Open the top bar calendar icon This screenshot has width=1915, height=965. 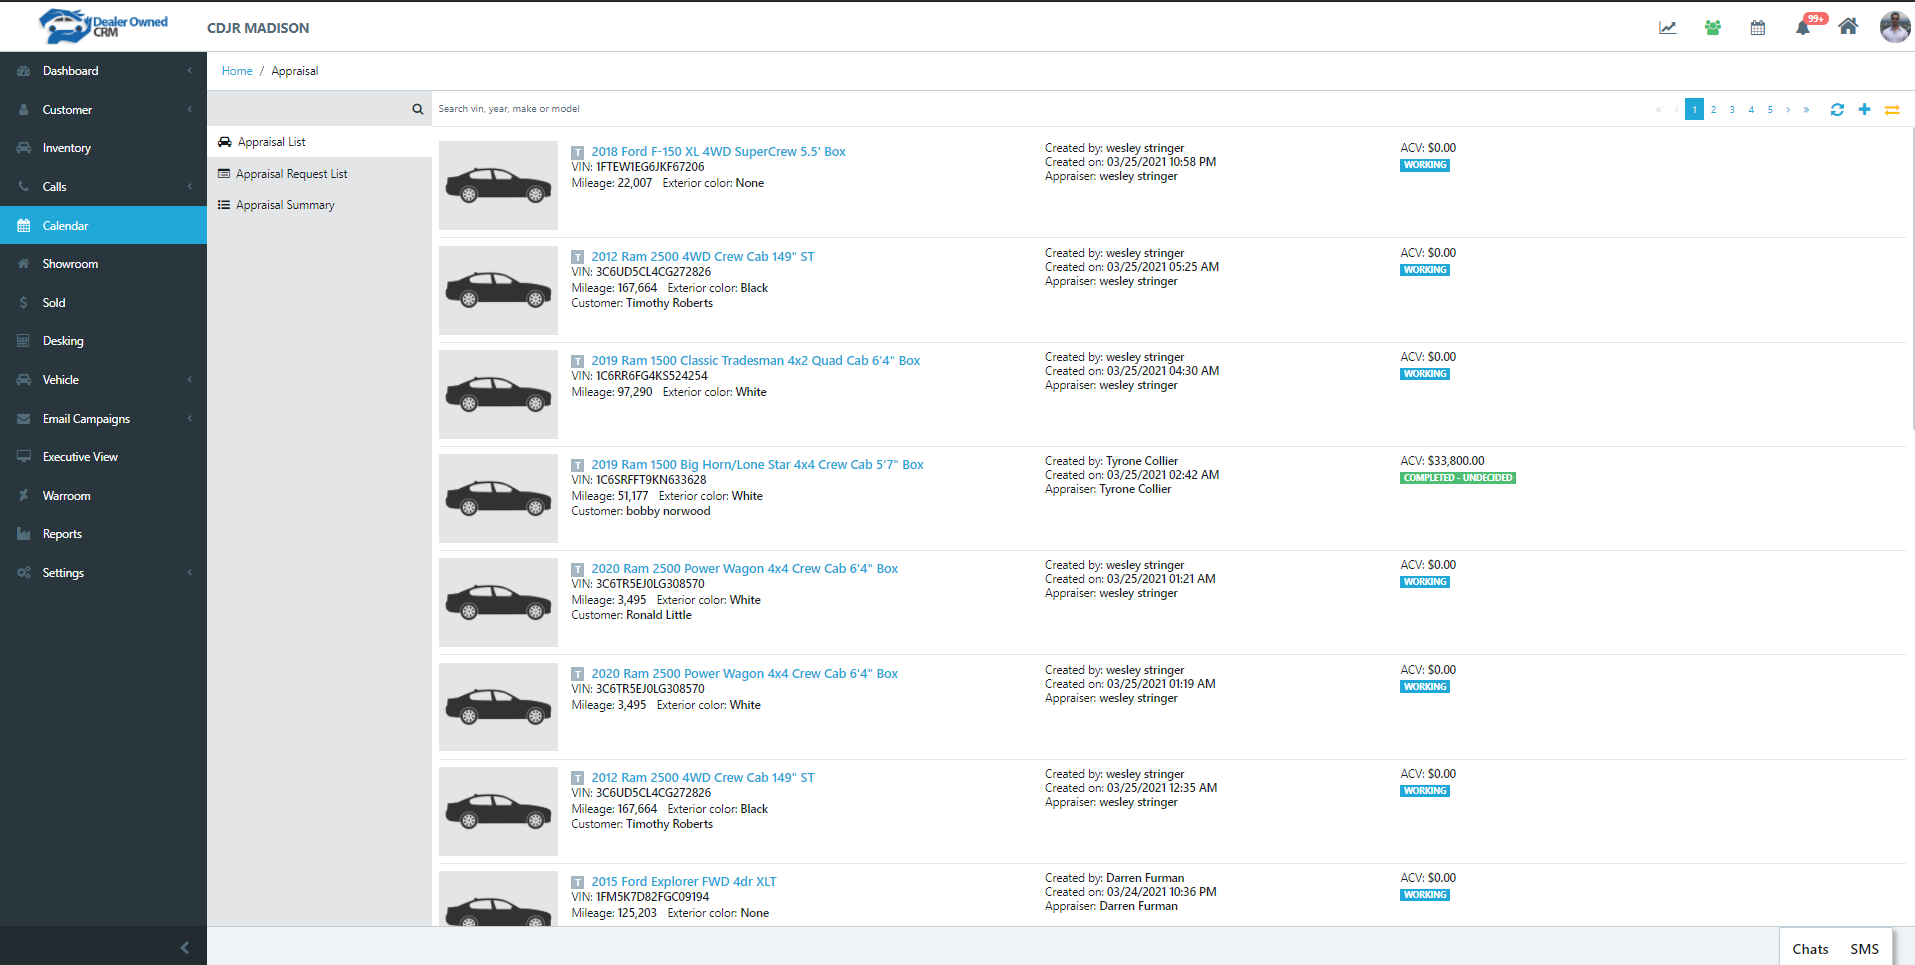point(1757,28)
